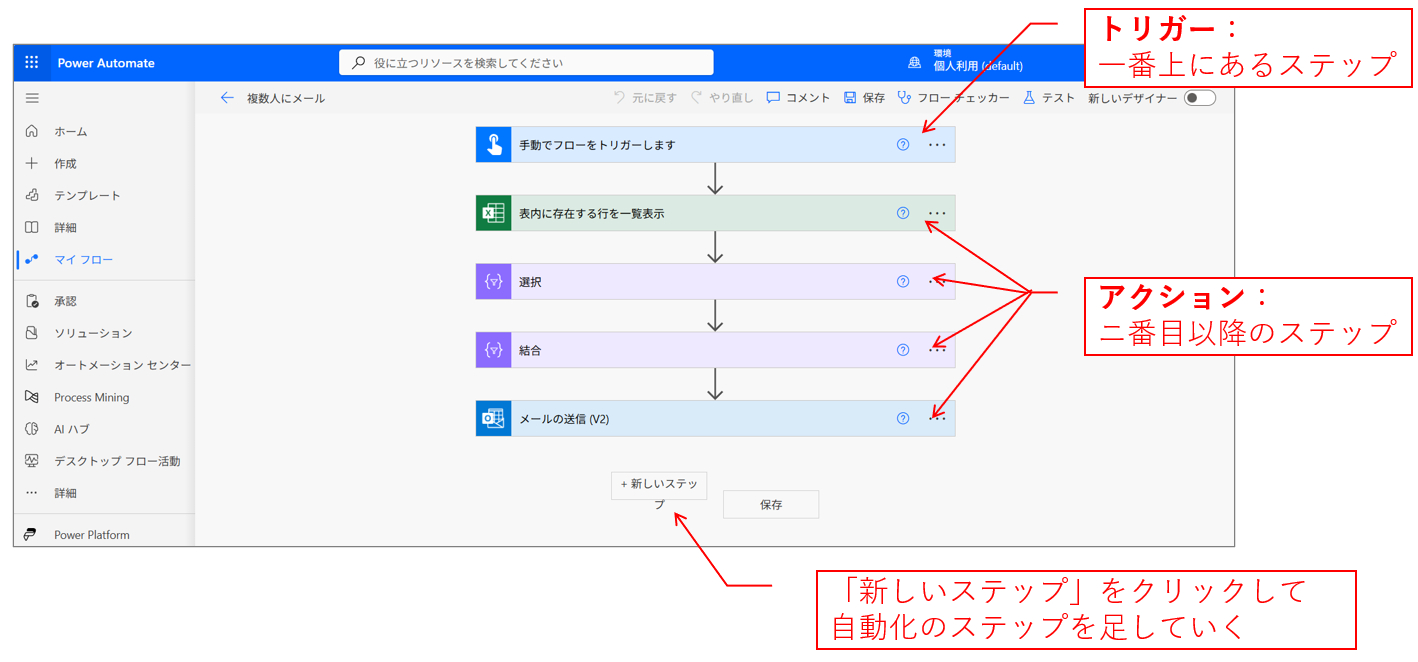
Task: Click the 保存 icon in the toolbar
Action: click(x=850, y=98)
